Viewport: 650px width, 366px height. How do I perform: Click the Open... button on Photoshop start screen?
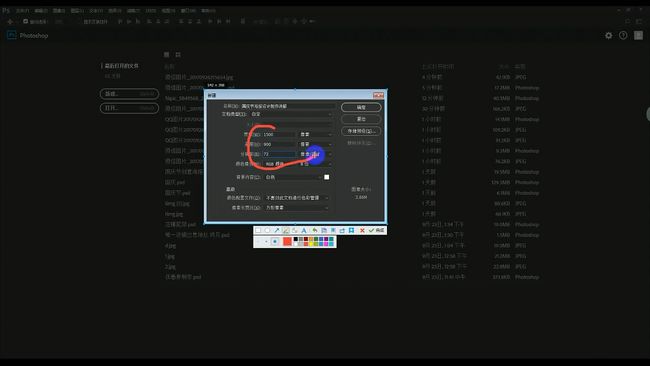(x=129, y=108)
